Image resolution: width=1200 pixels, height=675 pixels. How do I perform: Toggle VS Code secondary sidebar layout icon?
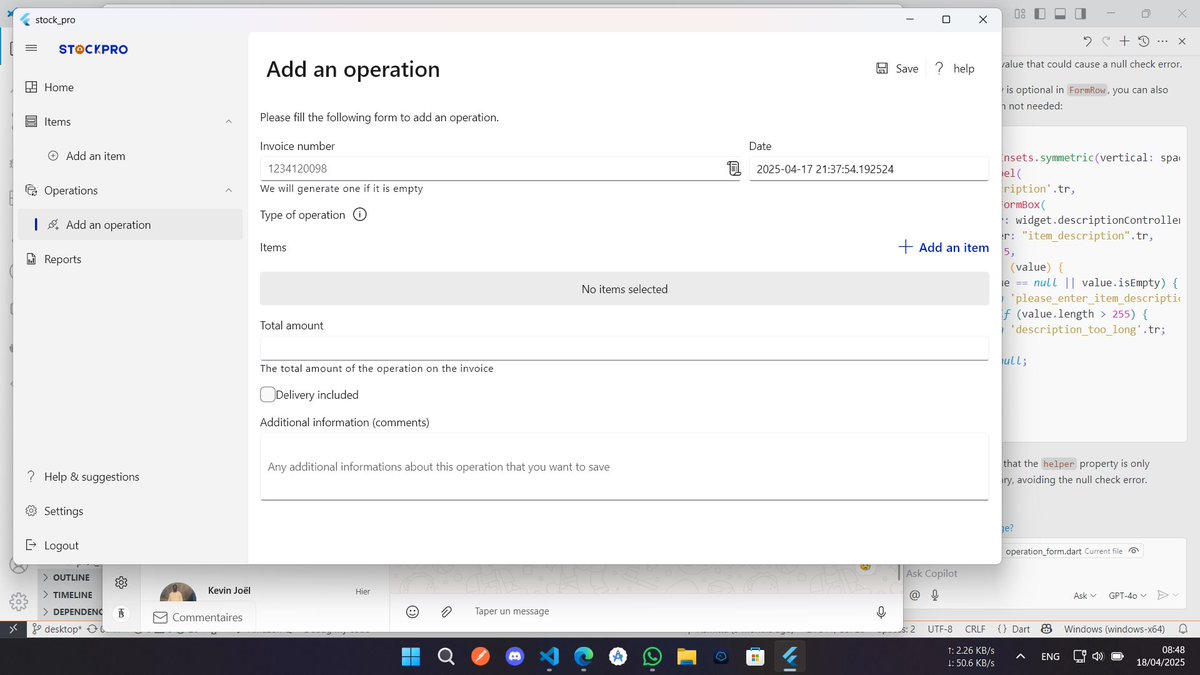point(1080,14)
